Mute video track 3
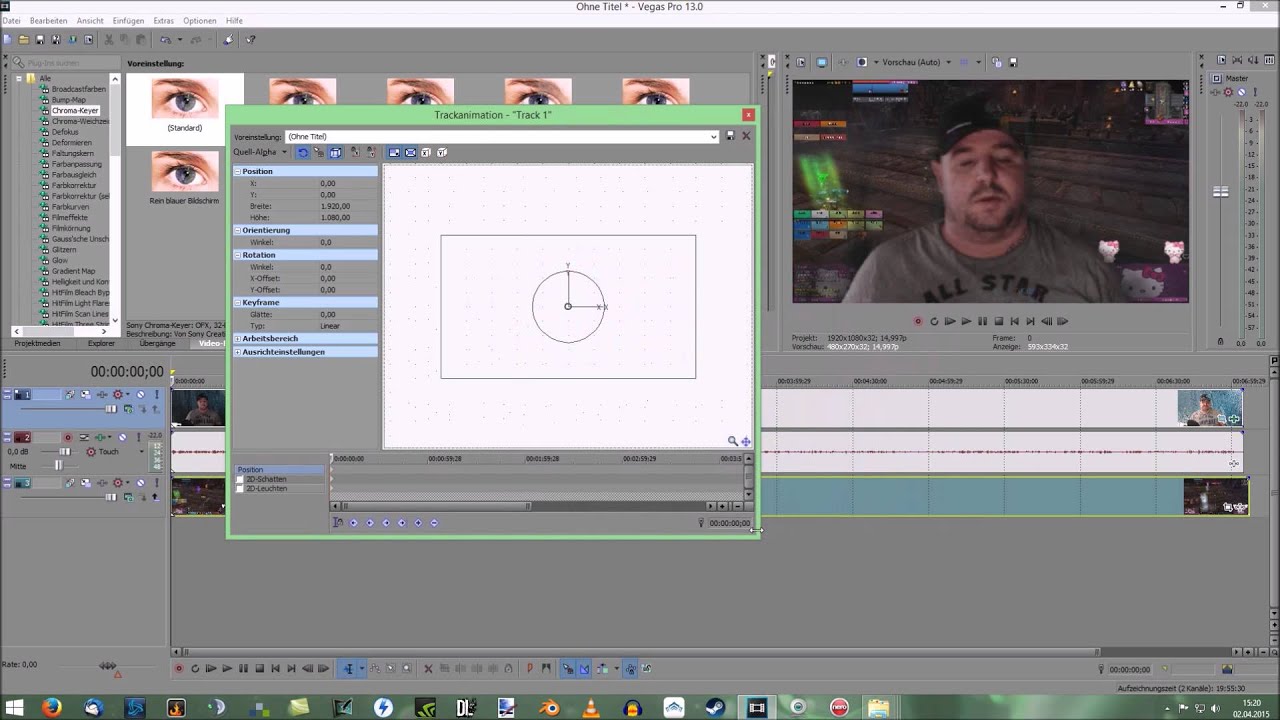The height and width of the screenshot is (720, 1280). (140, 483)
